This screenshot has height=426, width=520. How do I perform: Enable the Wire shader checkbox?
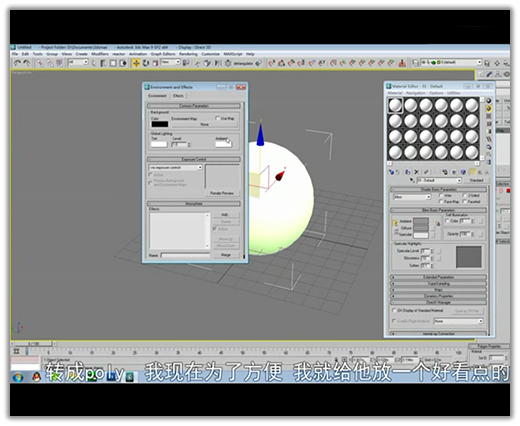440,195
